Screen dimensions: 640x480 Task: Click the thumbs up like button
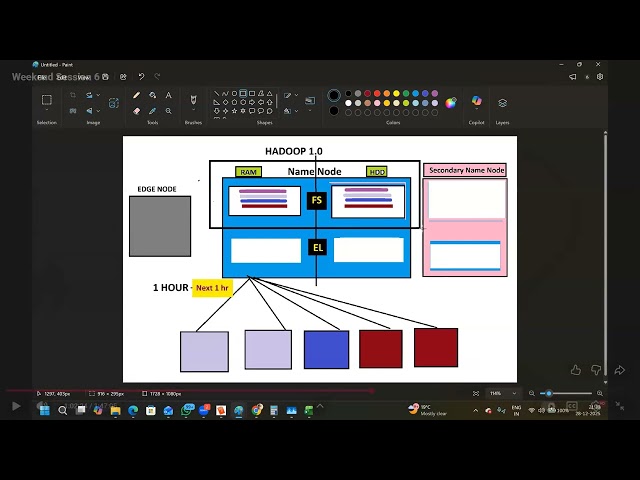[575, 370]
